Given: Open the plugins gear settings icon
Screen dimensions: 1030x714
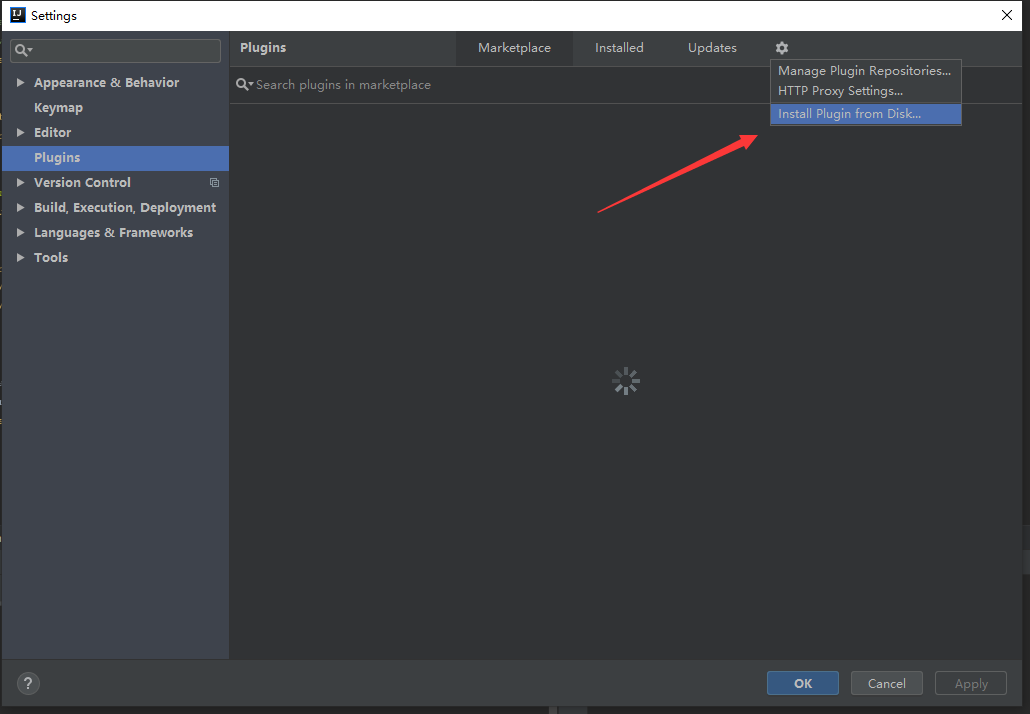Looking at the screenshot, I should tap(782, 48).
